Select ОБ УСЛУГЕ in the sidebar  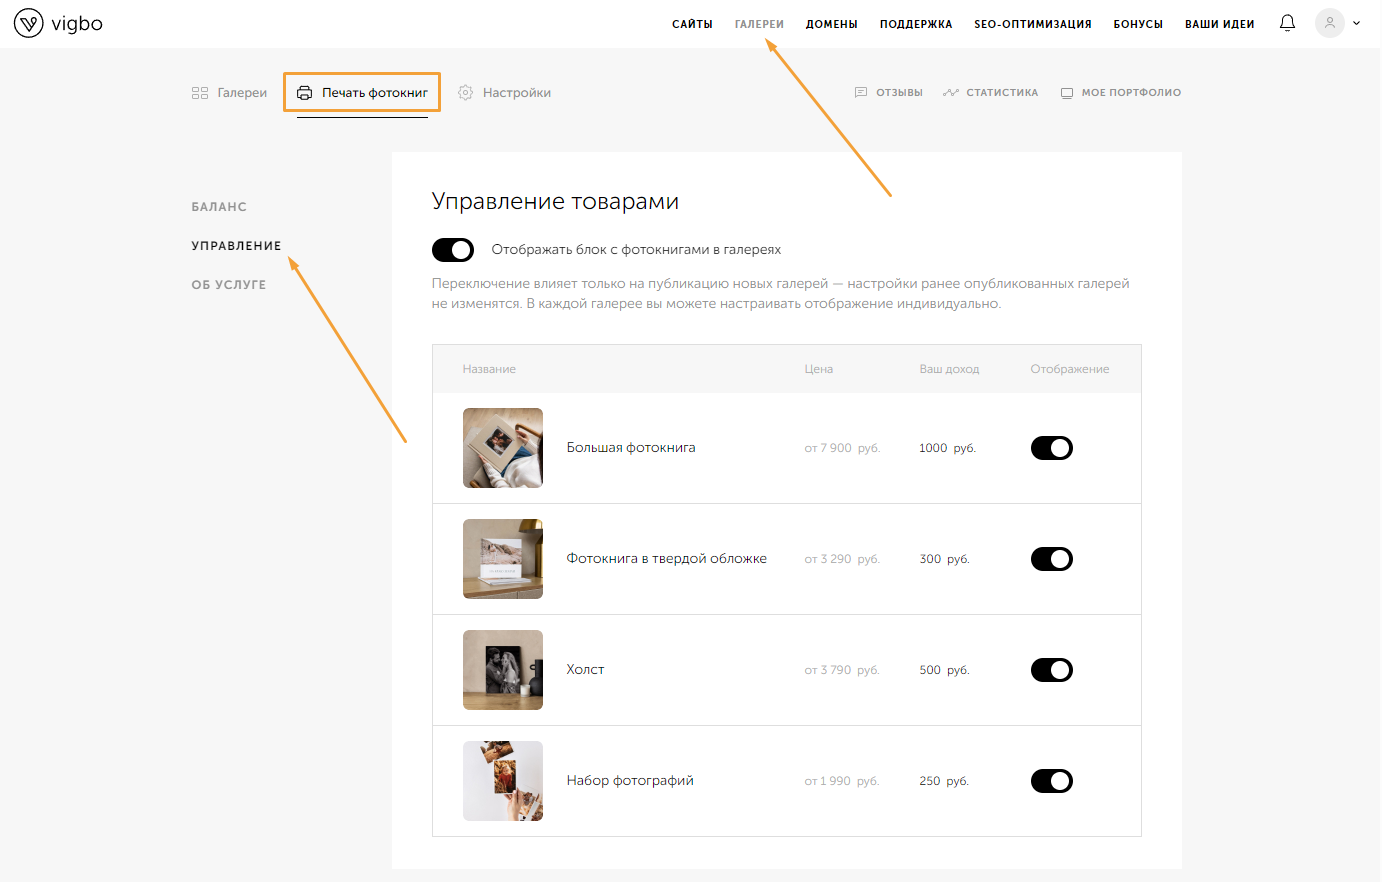tap(229, 285)
